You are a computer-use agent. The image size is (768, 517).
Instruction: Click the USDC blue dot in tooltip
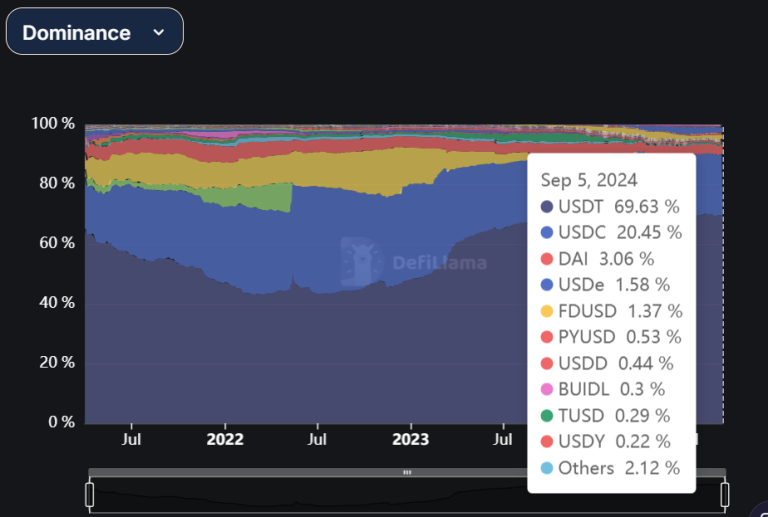coord(546,233)
